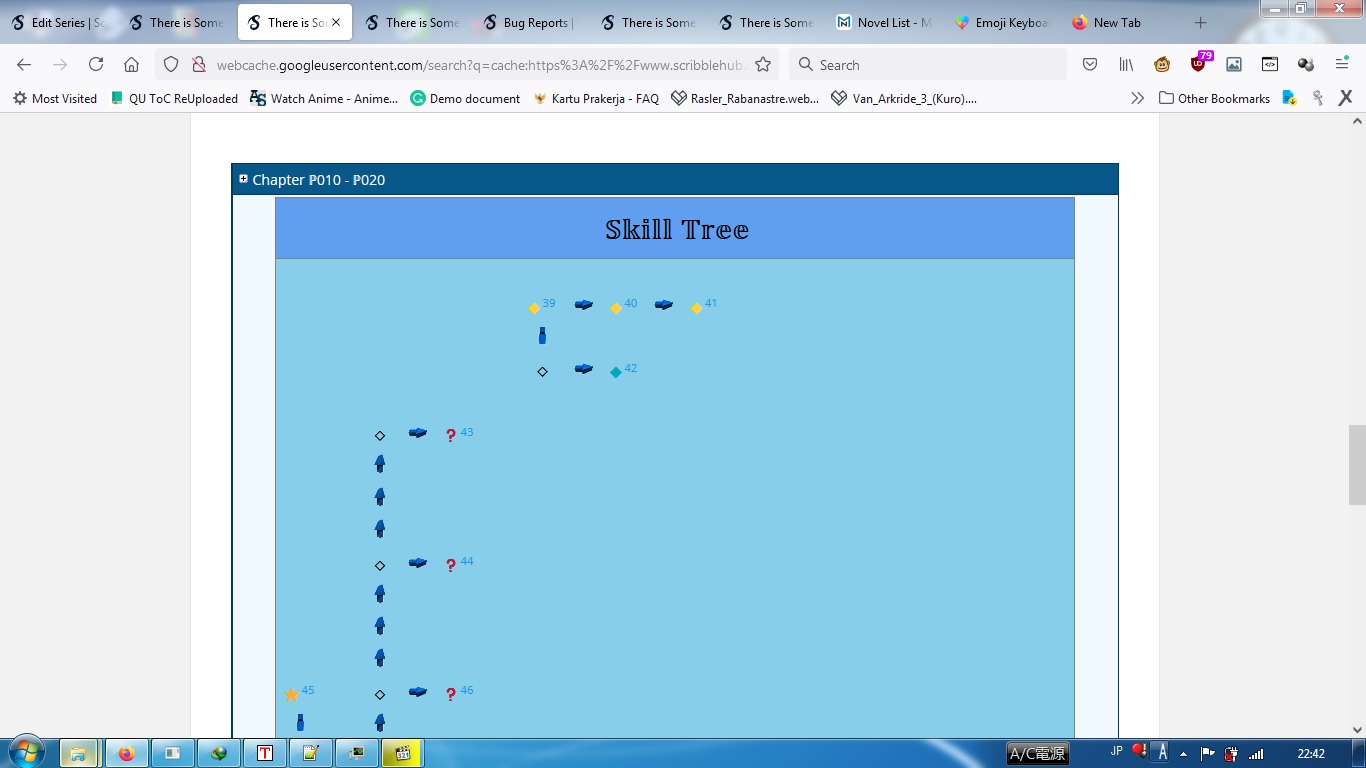
Task: Open the uBlock Origin extension icon
Action: (x=1198, y=65)
